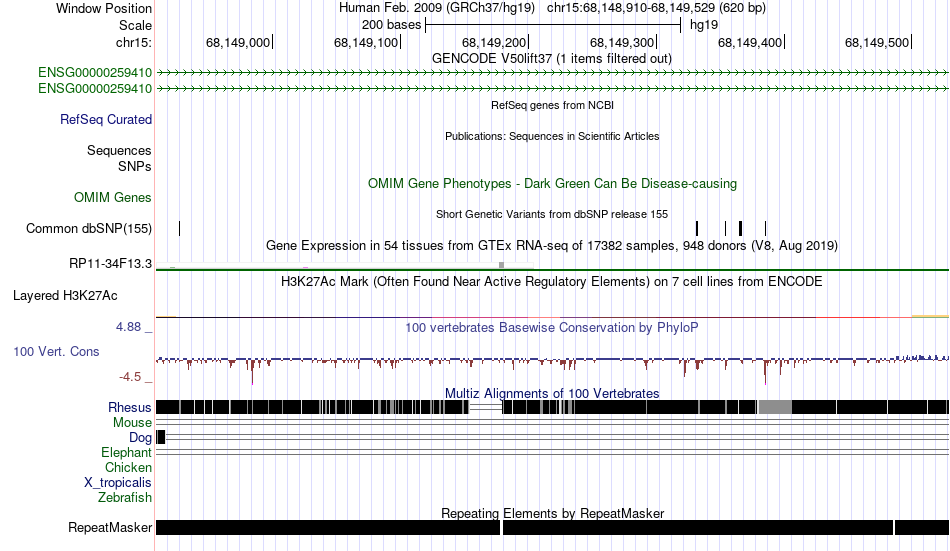The width and height of the screenshot is (950, 551).
Task: Select the Chicken alignment row label
Action: click(128, 467)
